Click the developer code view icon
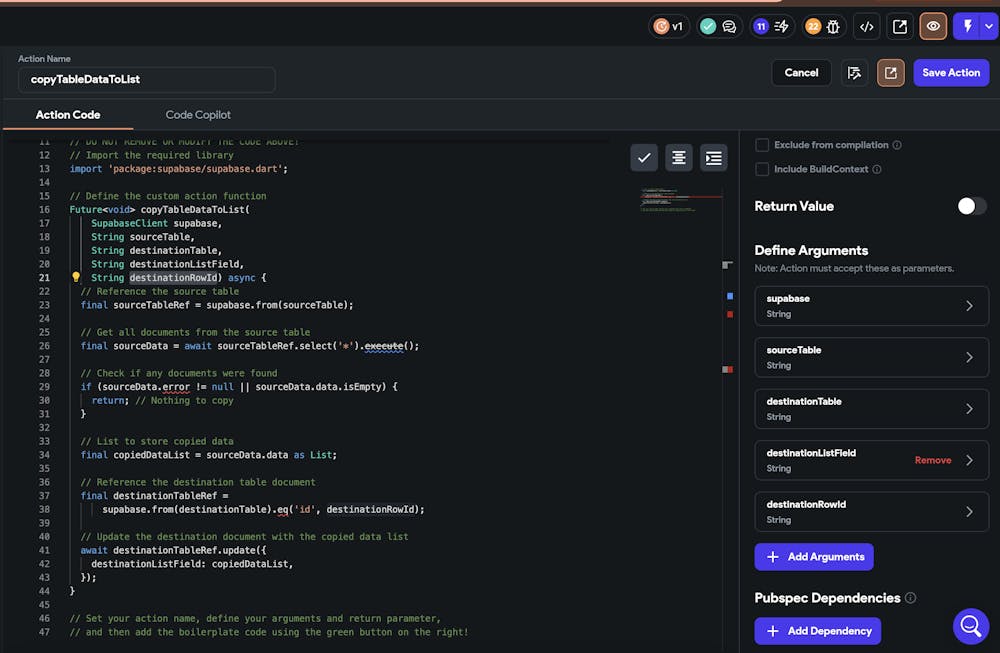 [x=867, y=27]
